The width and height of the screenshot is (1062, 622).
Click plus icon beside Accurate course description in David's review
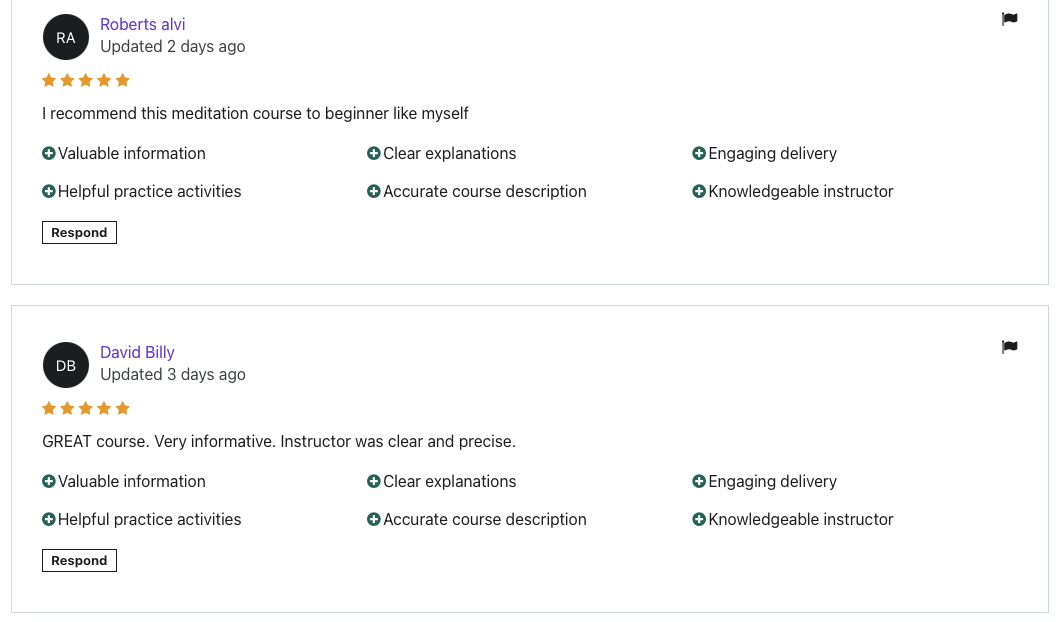point(374,520)
